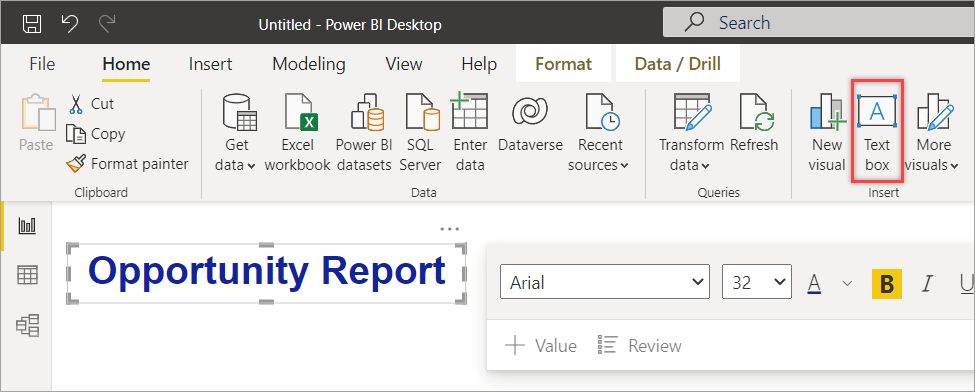Open the Help ribbon tab

479,64
